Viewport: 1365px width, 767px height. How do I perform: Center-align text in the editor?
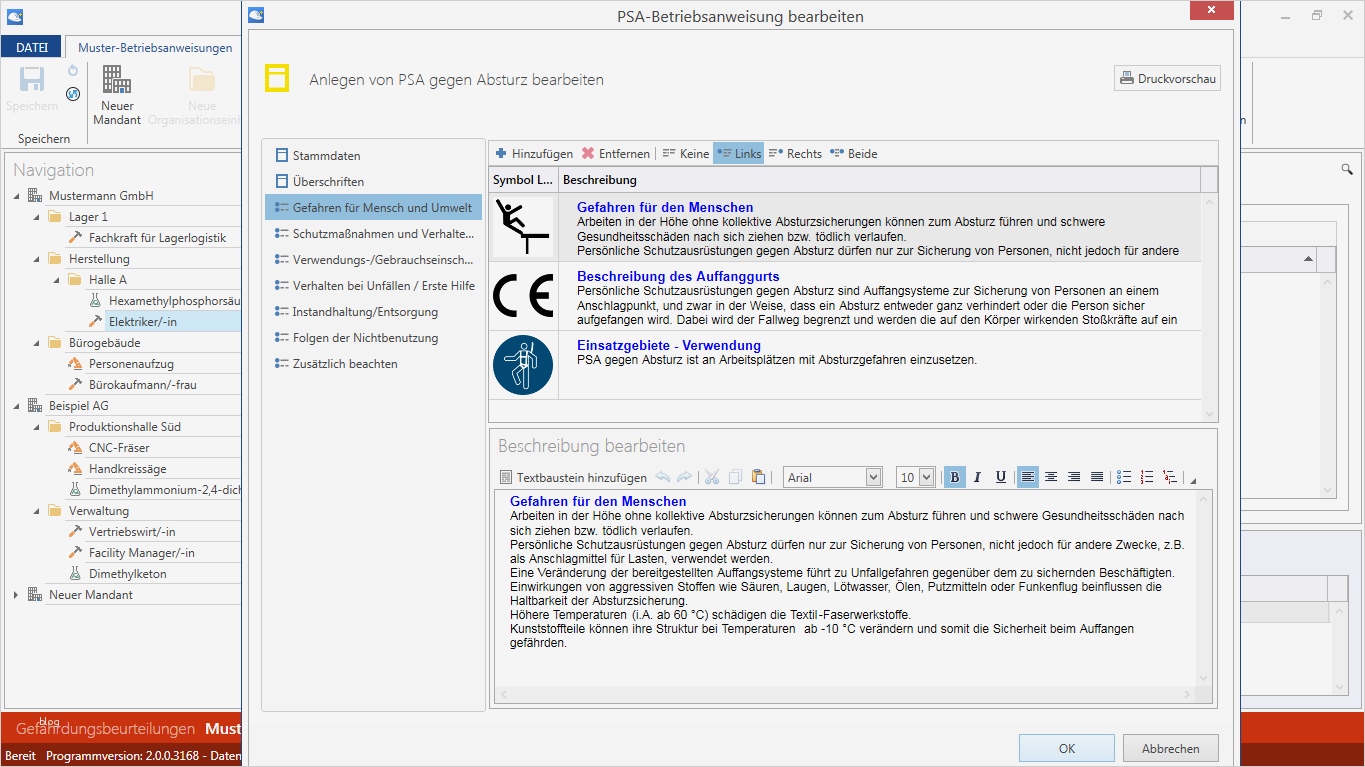coord(1051,477)
